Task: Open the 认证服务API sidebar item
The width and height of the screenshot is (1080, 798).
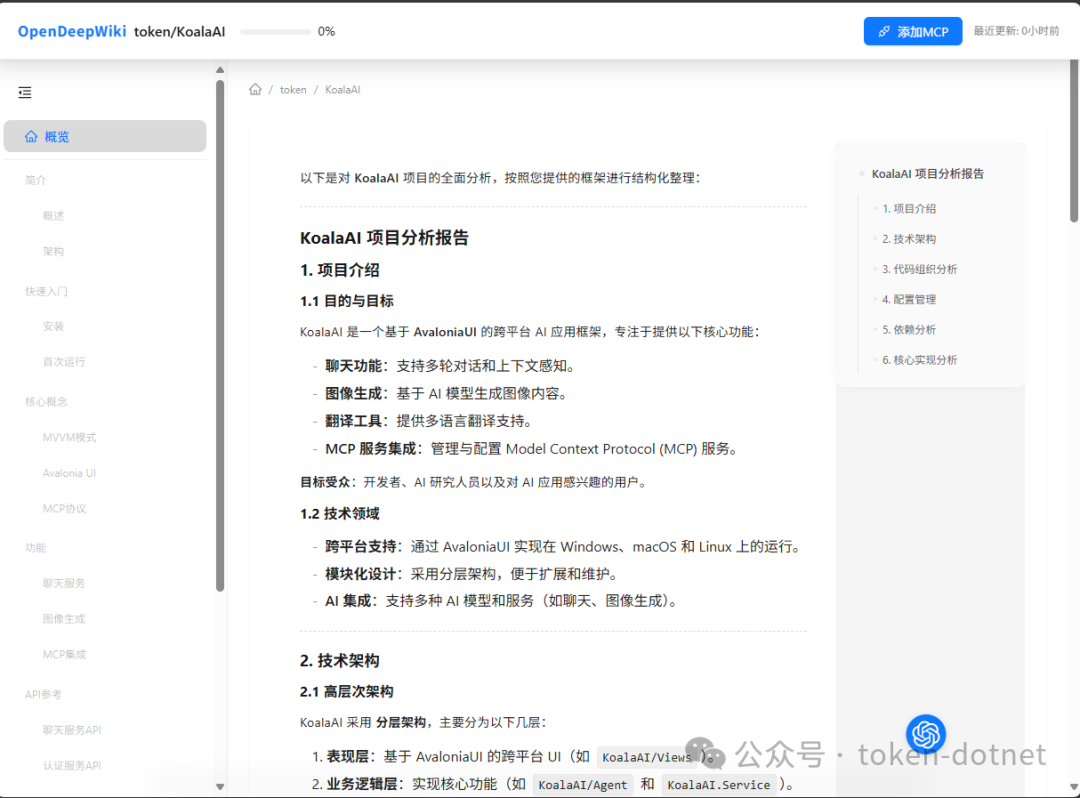Action: click(x=72, y=765)
